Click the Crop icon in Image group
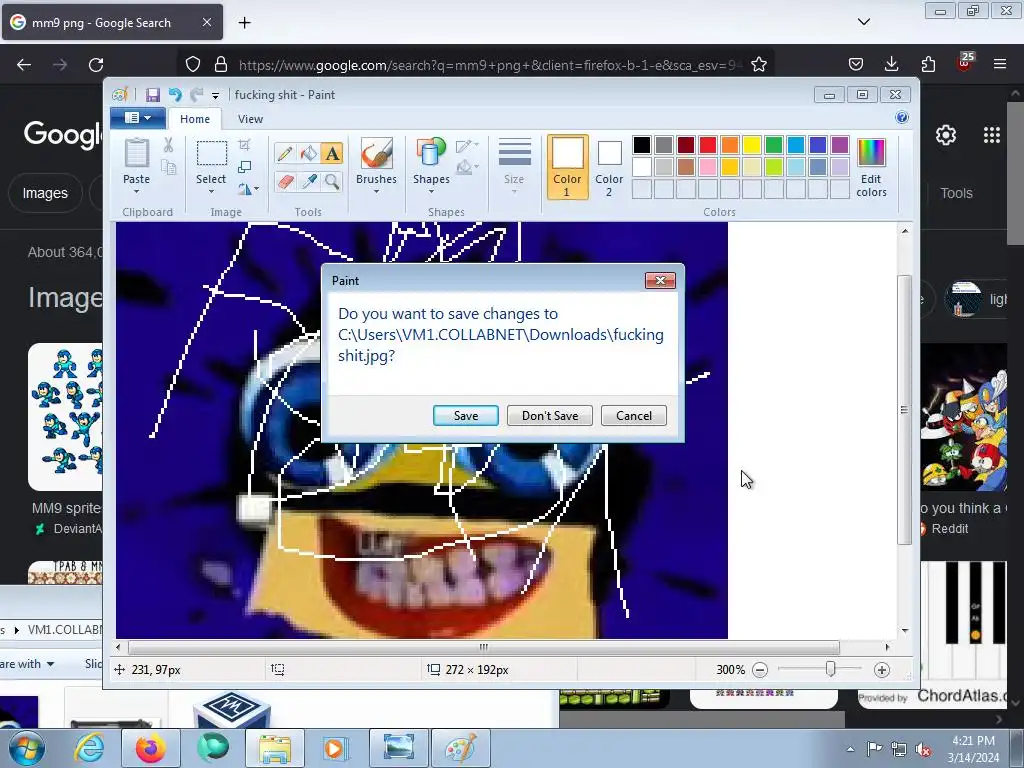The width and height of the screenshot is (1024, 768). pyautogui.click(x=244, y=145)
